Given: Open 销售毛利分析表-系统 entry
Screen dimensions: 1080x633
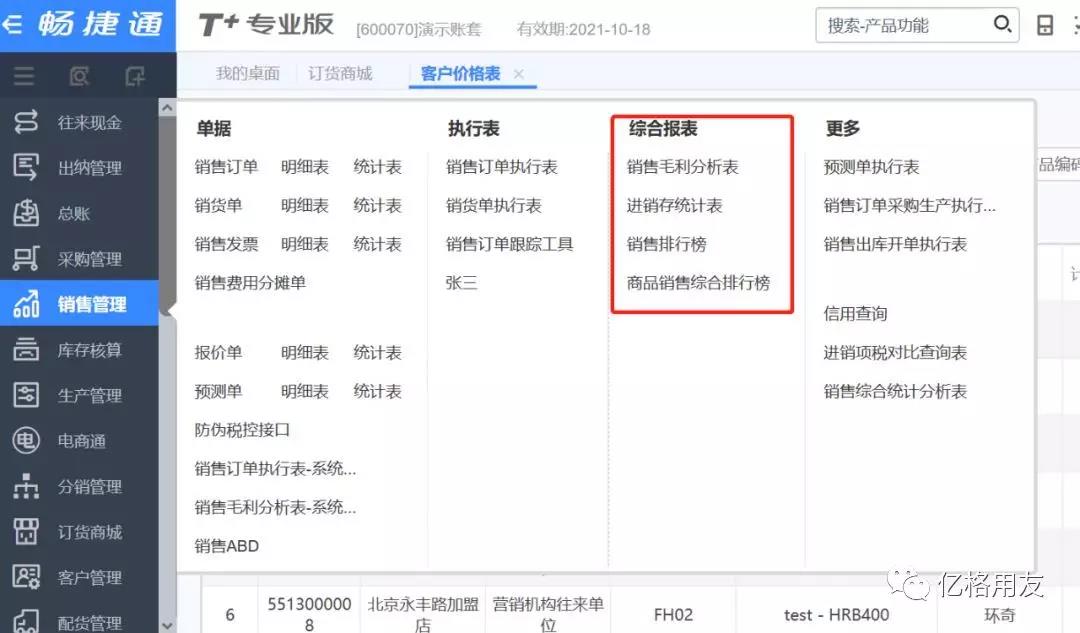Looking at the screenshot, I should coord(275,507).
